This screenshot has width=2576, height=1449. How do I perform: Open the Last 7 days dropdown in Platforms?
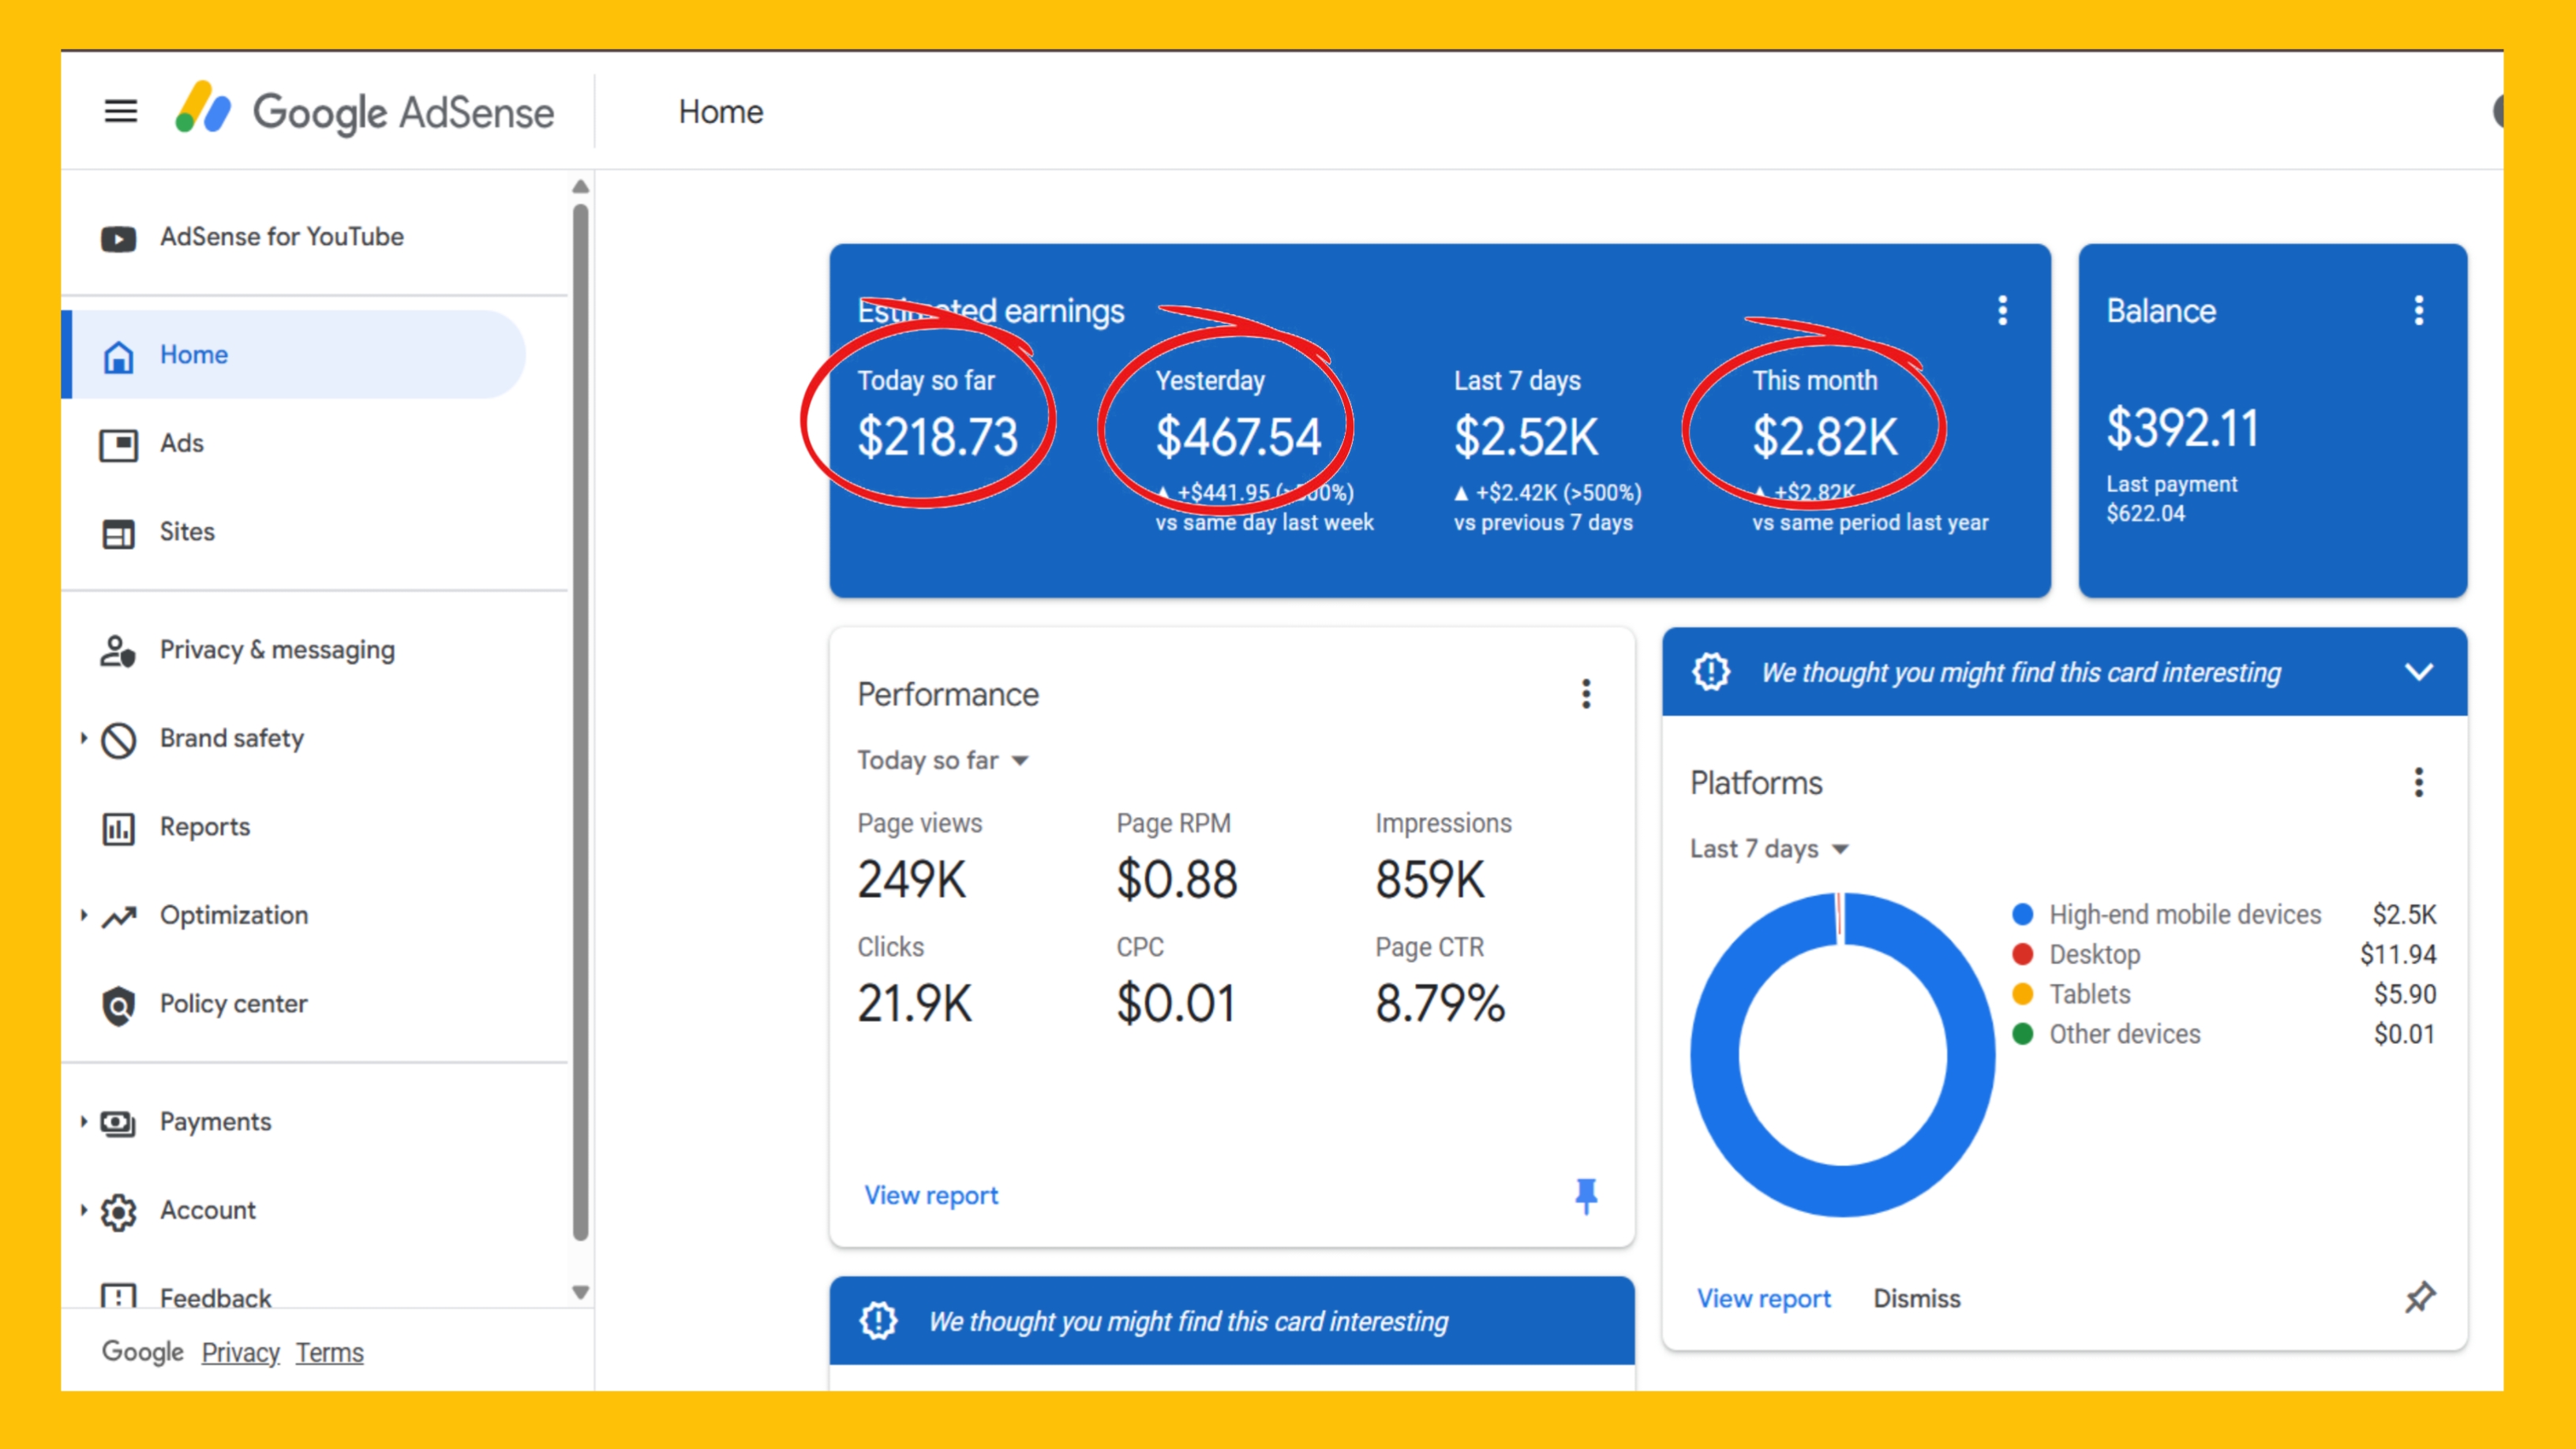click(1768, 849)
